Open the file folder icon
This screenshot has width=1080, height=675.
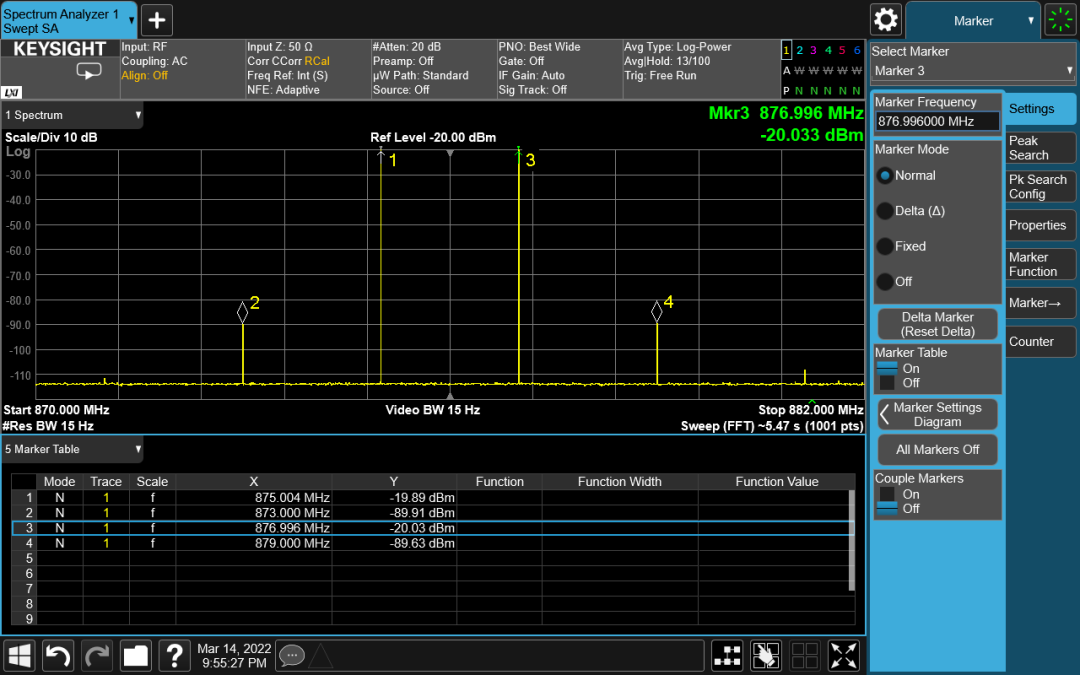[136, 655]
